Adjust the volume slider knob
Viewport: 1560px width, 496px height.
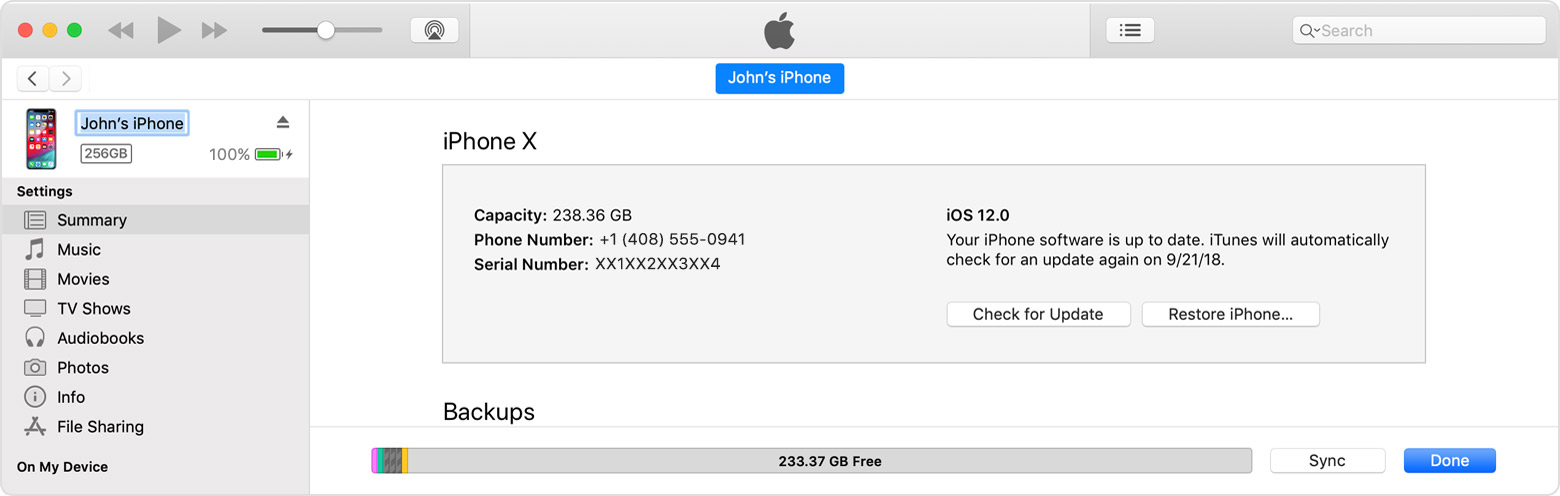click(x=326, y=30)
